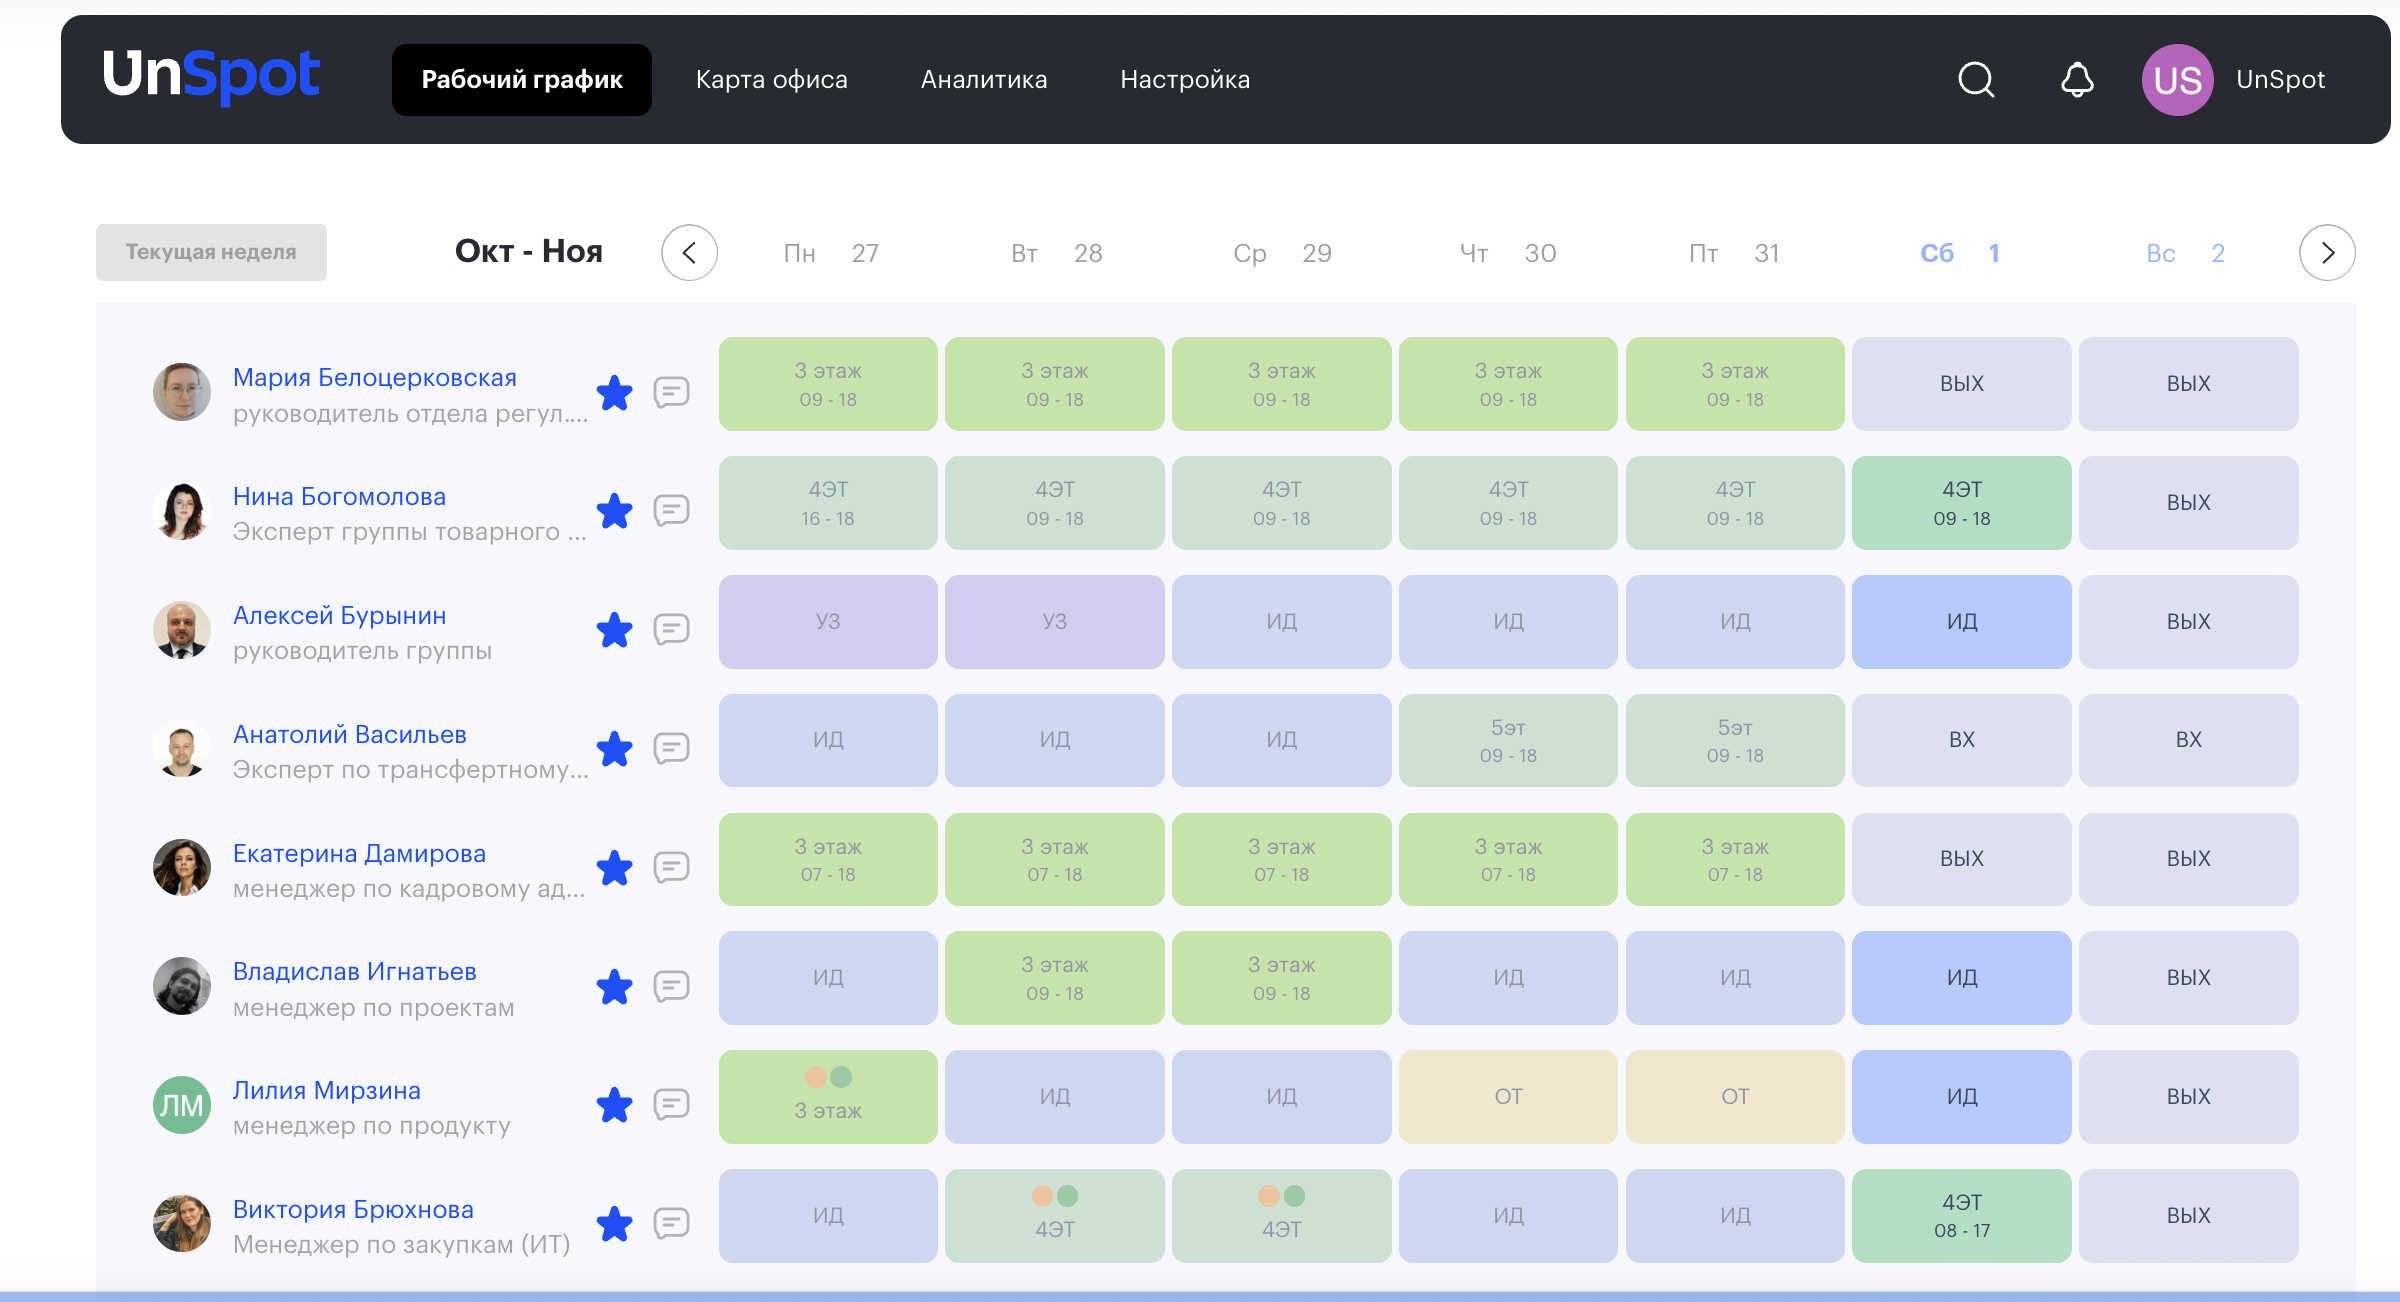The image size is (2400, 1302).
Task: Click the notifications bell icon
Action: (2077, 80)
